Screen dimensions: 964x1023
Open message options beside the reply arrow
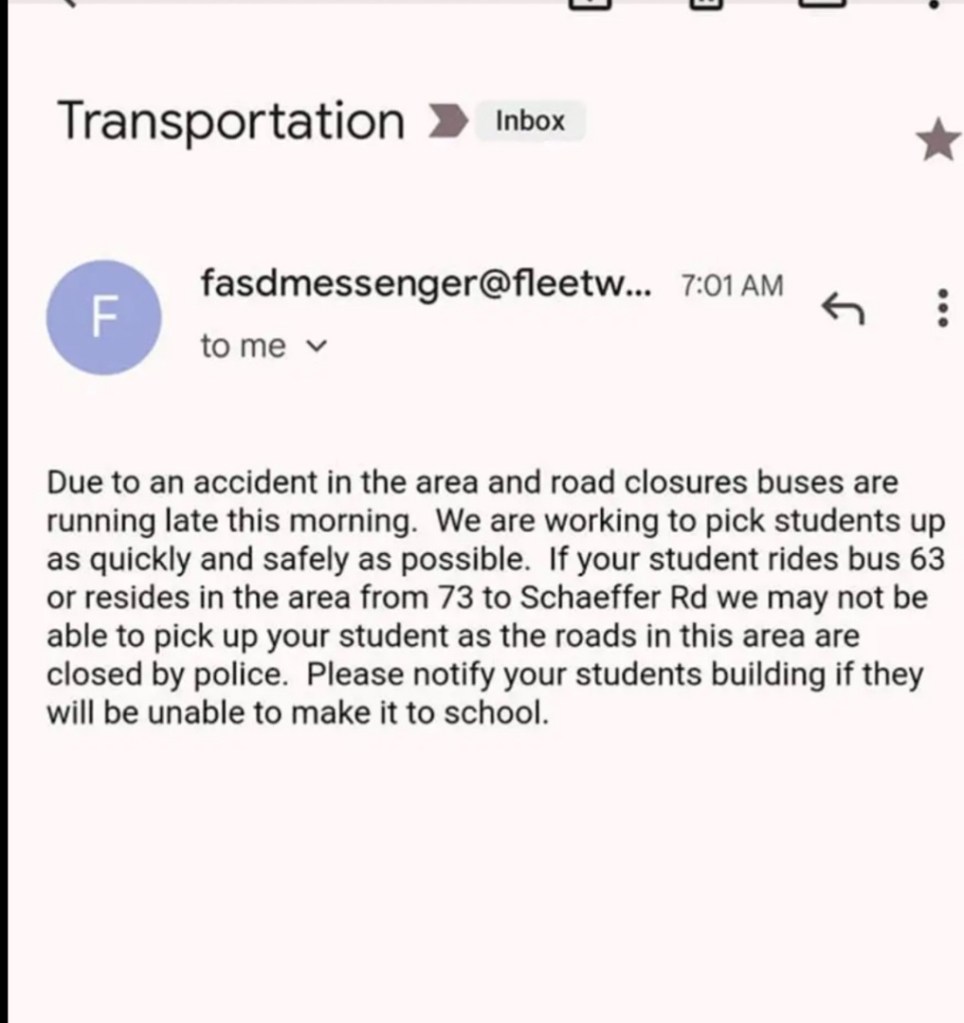tap(939, 309)
